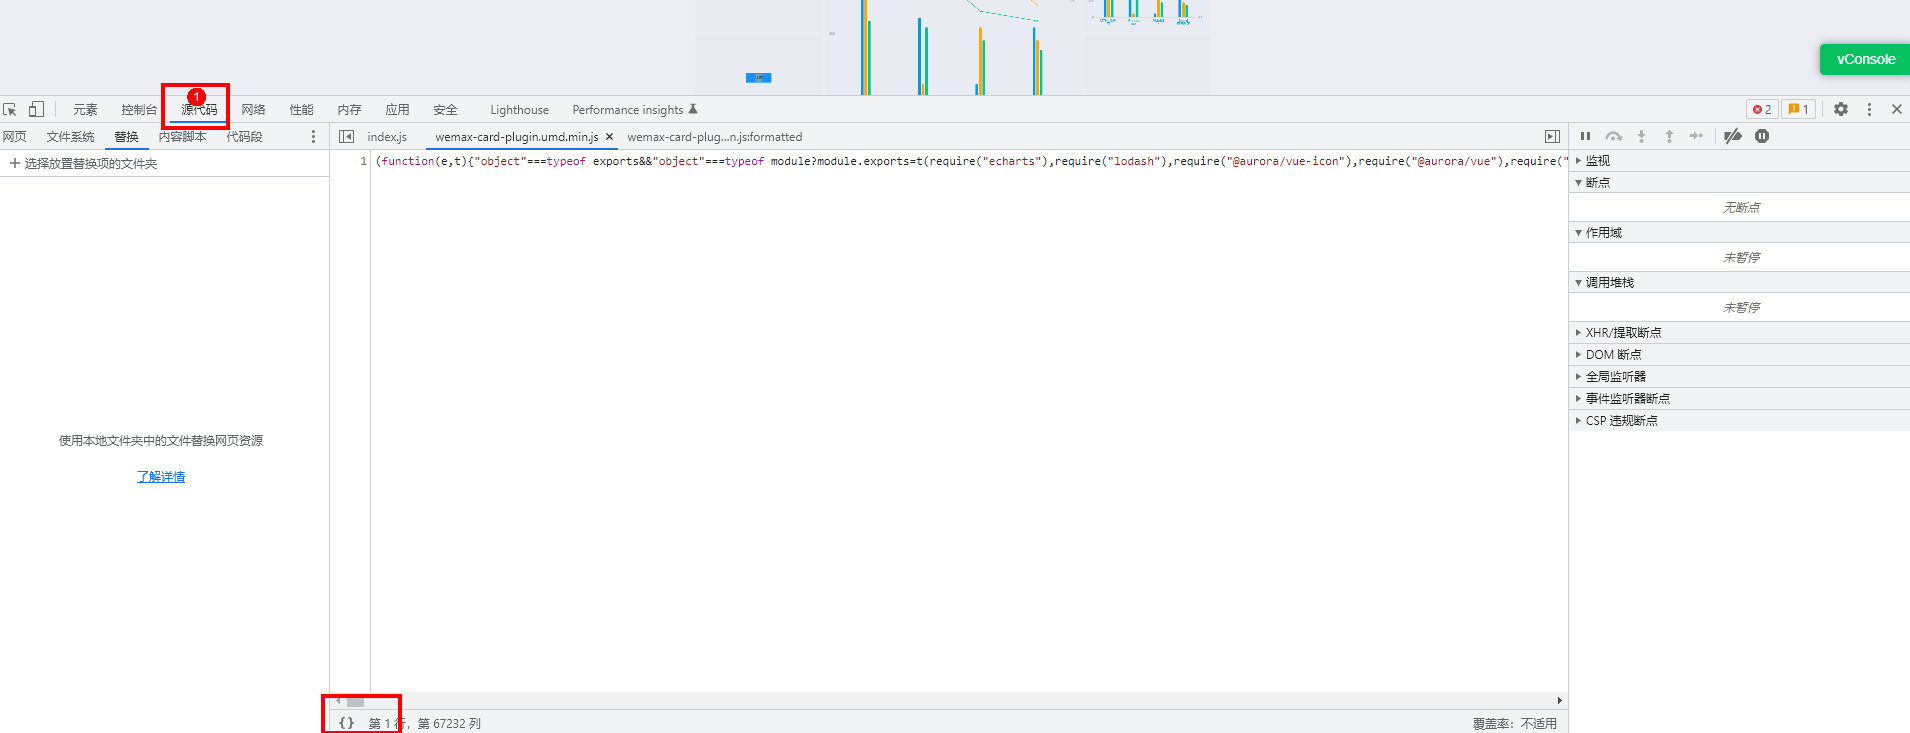Collapse the 调用堆栈 section
The width and height of the screenshot is (1910, 733).
(x=1739, y=282)
